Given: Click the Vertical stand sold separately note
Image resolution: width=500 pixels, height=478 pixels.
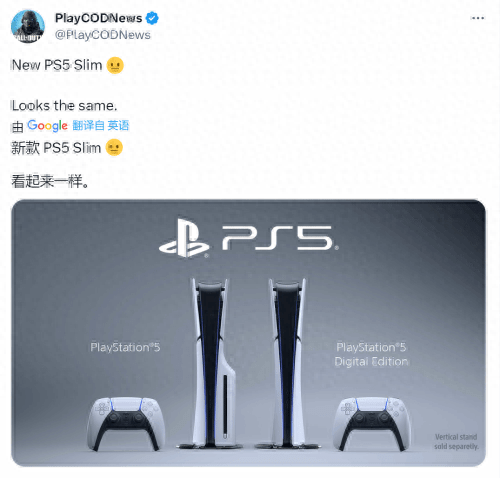Looking at the screenshot, I should (456, 441).
